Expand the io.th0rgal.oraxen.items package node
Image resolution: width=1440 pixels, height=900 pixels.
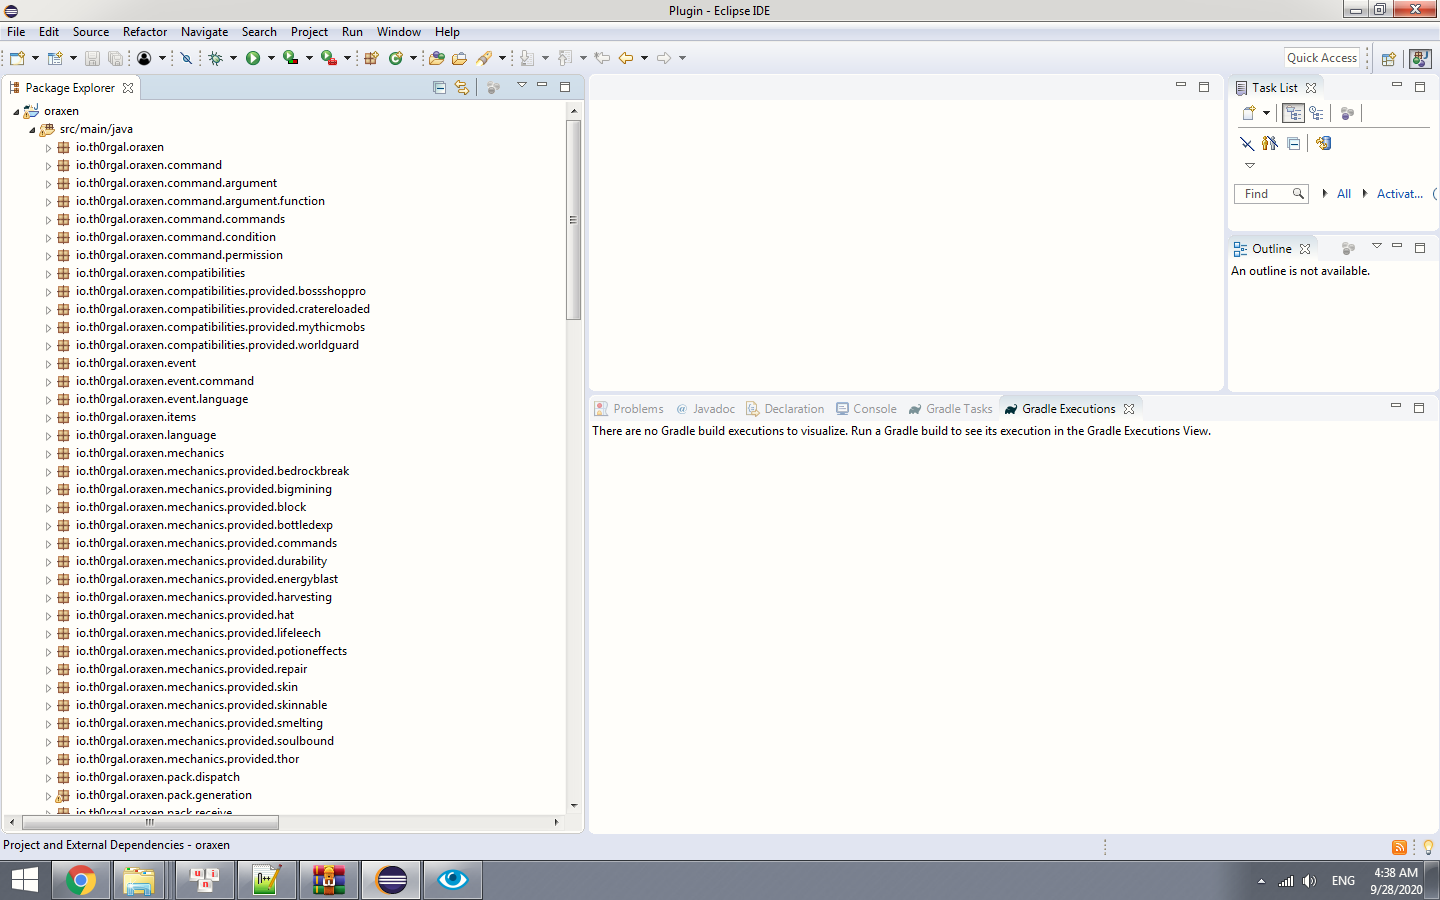(48, 418)
